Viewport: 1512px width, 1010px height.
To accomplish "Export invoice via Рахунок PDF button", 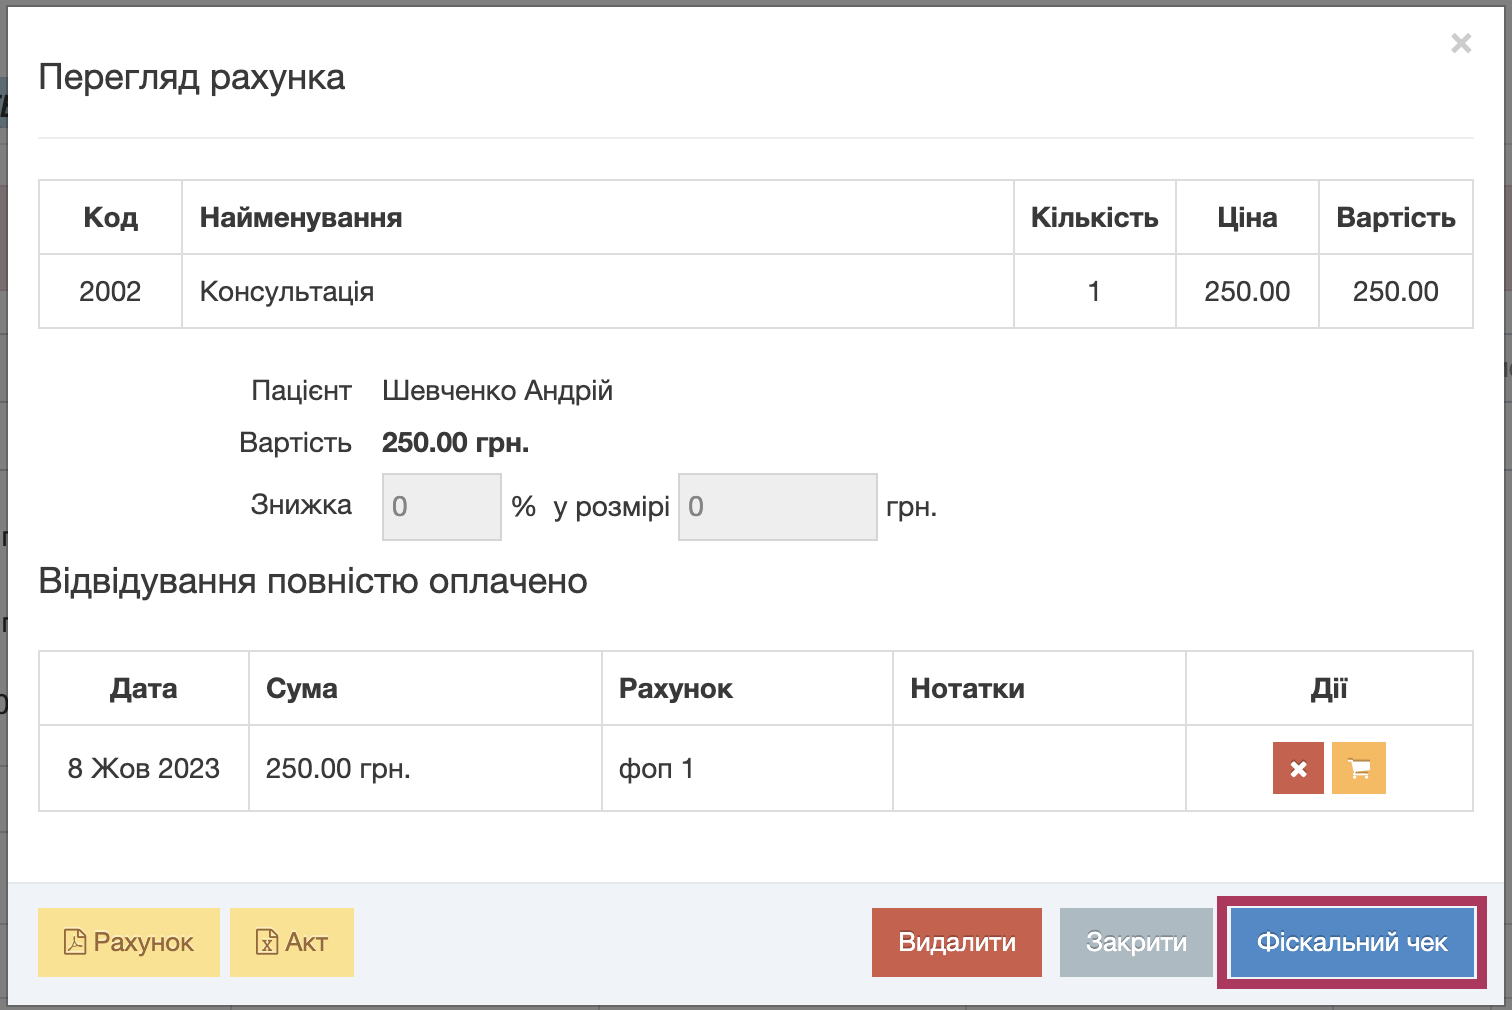I will click(129, 942).
